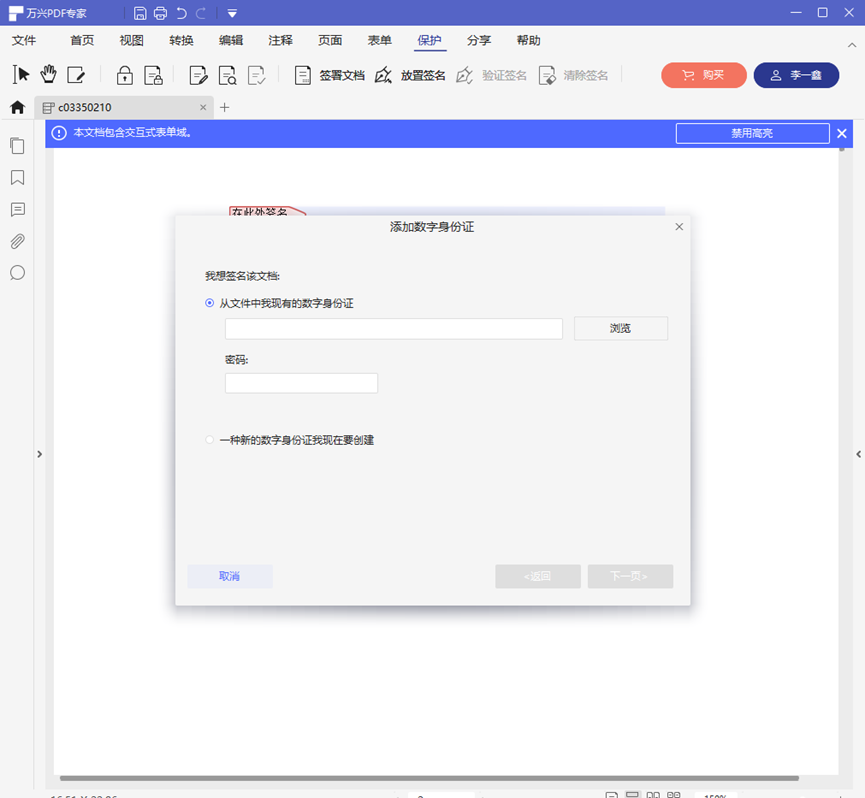Add a new tab with plus icon
Screen dimensions: 865x798
click(225, 108)
